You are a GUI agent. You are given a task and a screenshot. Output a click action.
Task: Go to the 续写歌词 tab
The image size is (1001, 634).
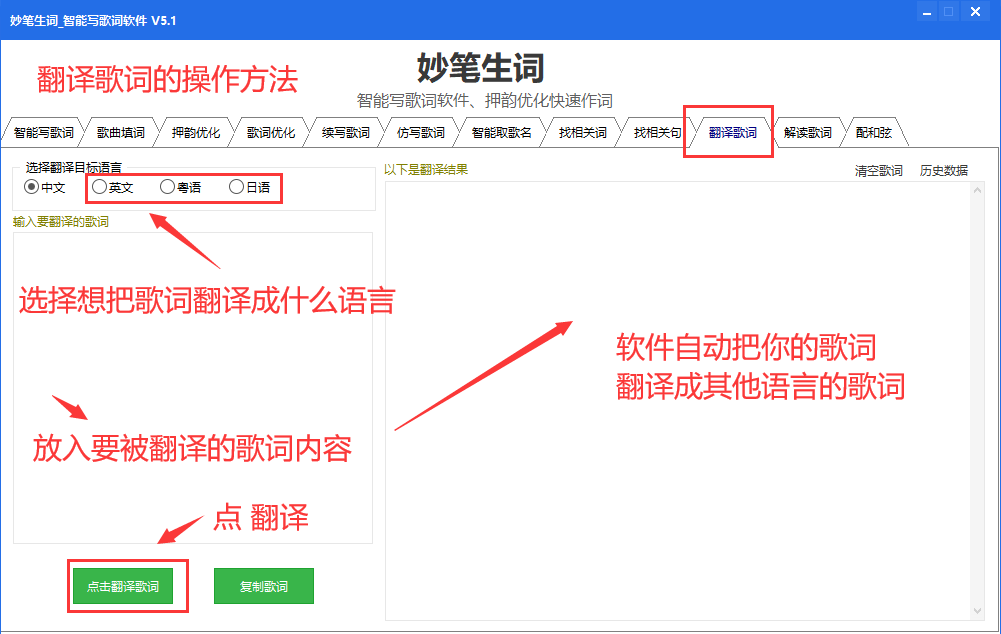pyautogui.click(x=345, y=133)
